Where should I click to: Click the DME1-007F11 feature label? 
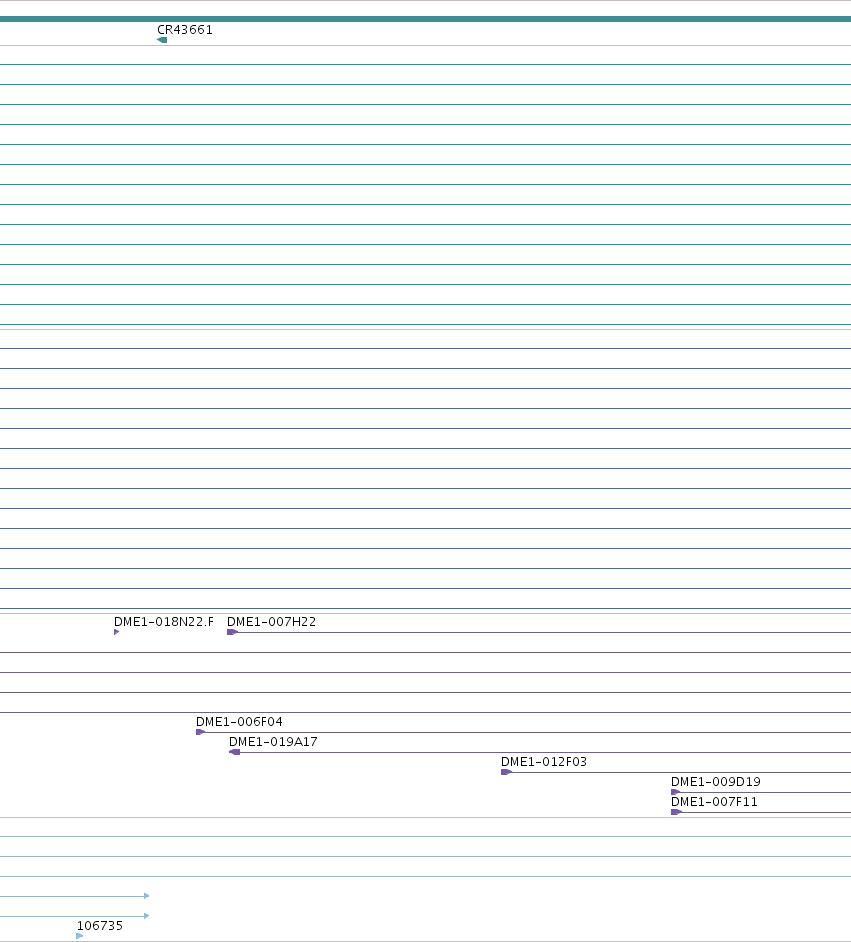(x=714, y=802)
